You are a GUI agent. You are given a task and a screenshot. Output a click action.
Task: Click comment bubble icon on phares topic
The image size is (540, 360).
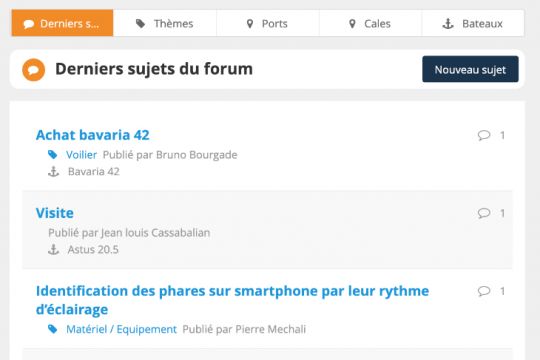[484, 291]
